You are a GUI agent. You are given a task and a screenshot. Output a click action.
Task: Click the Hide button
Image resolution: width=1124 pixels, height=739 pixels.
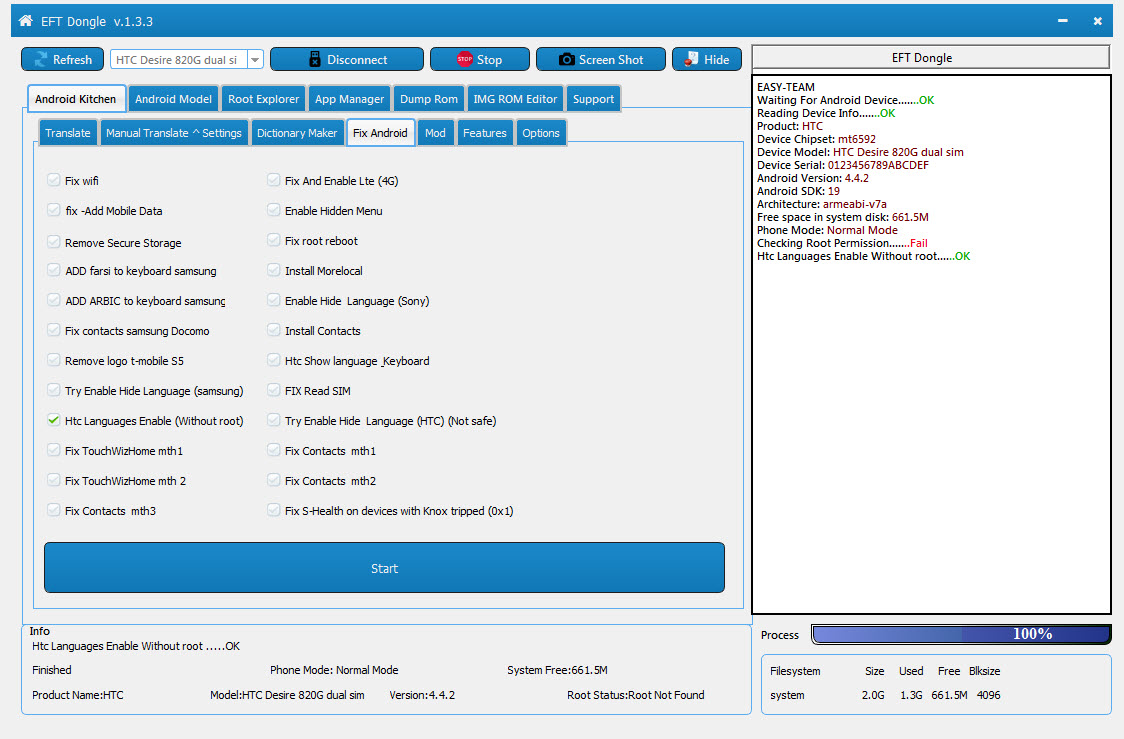click(707, 59)
